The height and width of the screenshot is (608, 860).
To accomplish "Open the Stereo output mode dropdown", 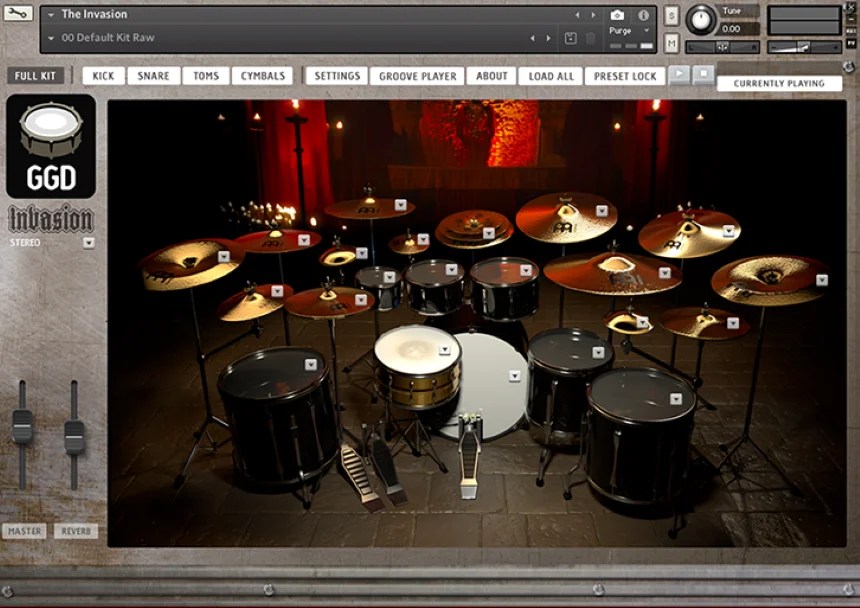I will [x=90, y=242].
